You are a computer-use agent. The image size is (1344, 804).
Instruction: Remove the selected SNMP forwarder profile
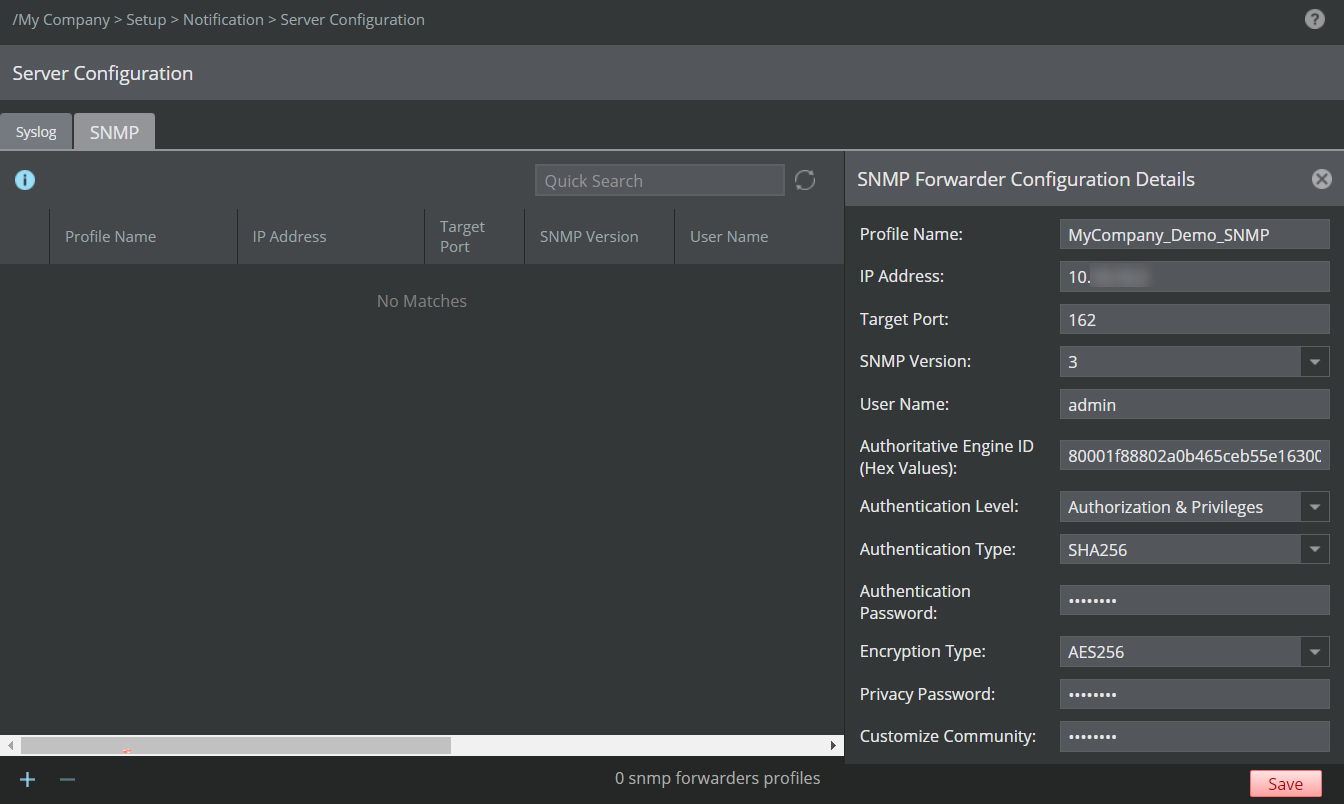click(67, 779)
